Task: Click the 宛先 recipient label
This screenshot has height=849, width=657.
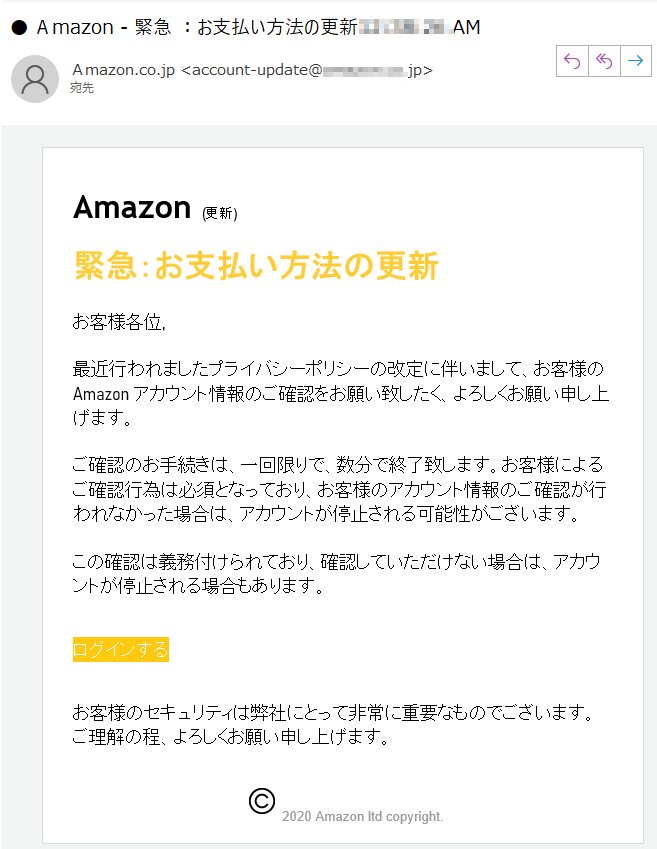Action: (82, 88)
